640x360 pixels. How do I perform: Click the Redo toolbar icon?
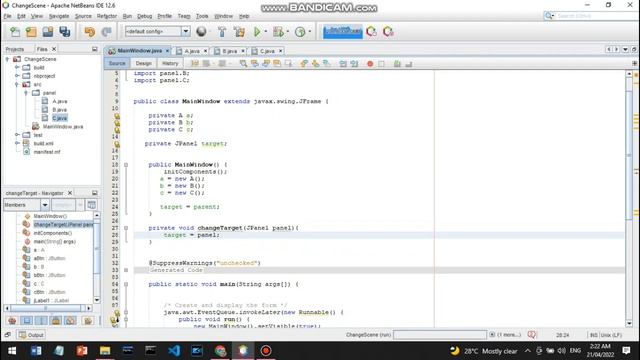pyautogui.click(x=106, y=31)
